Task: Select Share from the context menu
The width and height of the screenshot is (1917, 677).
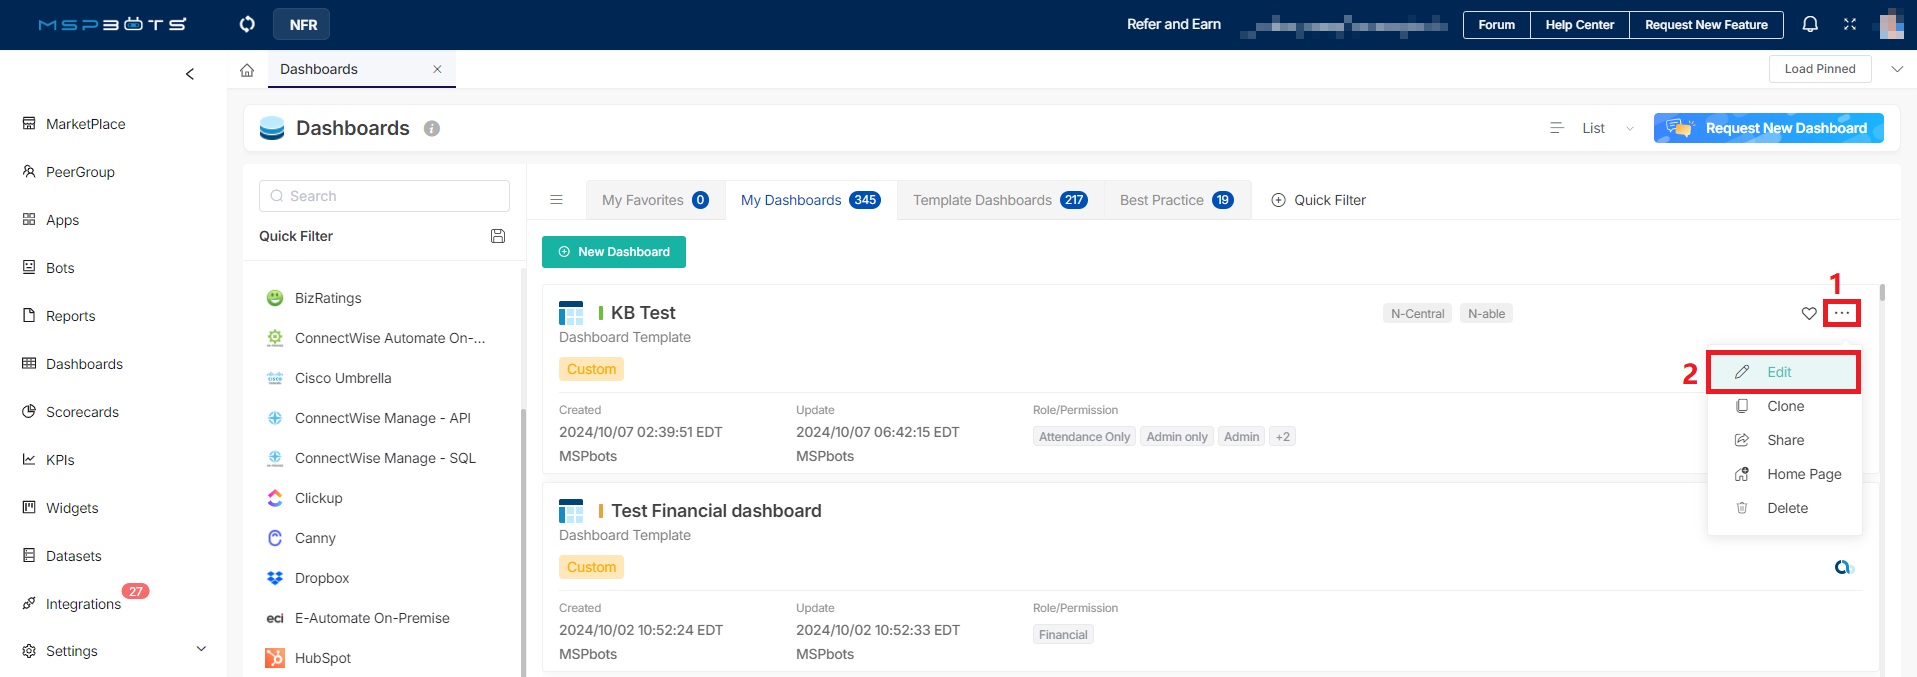Action: coord(1784,440)
